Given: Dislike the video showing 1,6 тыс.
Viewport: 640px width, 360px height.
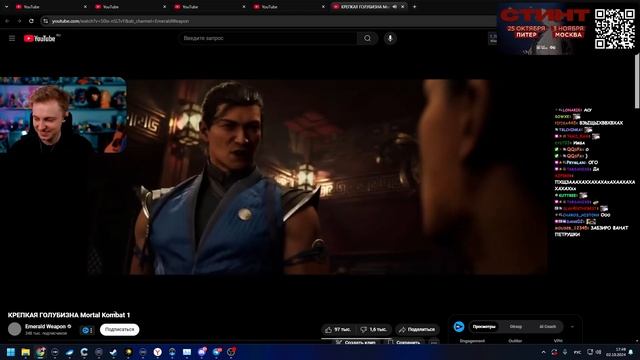Looking at the screenshot, I should tap(374, 329).
